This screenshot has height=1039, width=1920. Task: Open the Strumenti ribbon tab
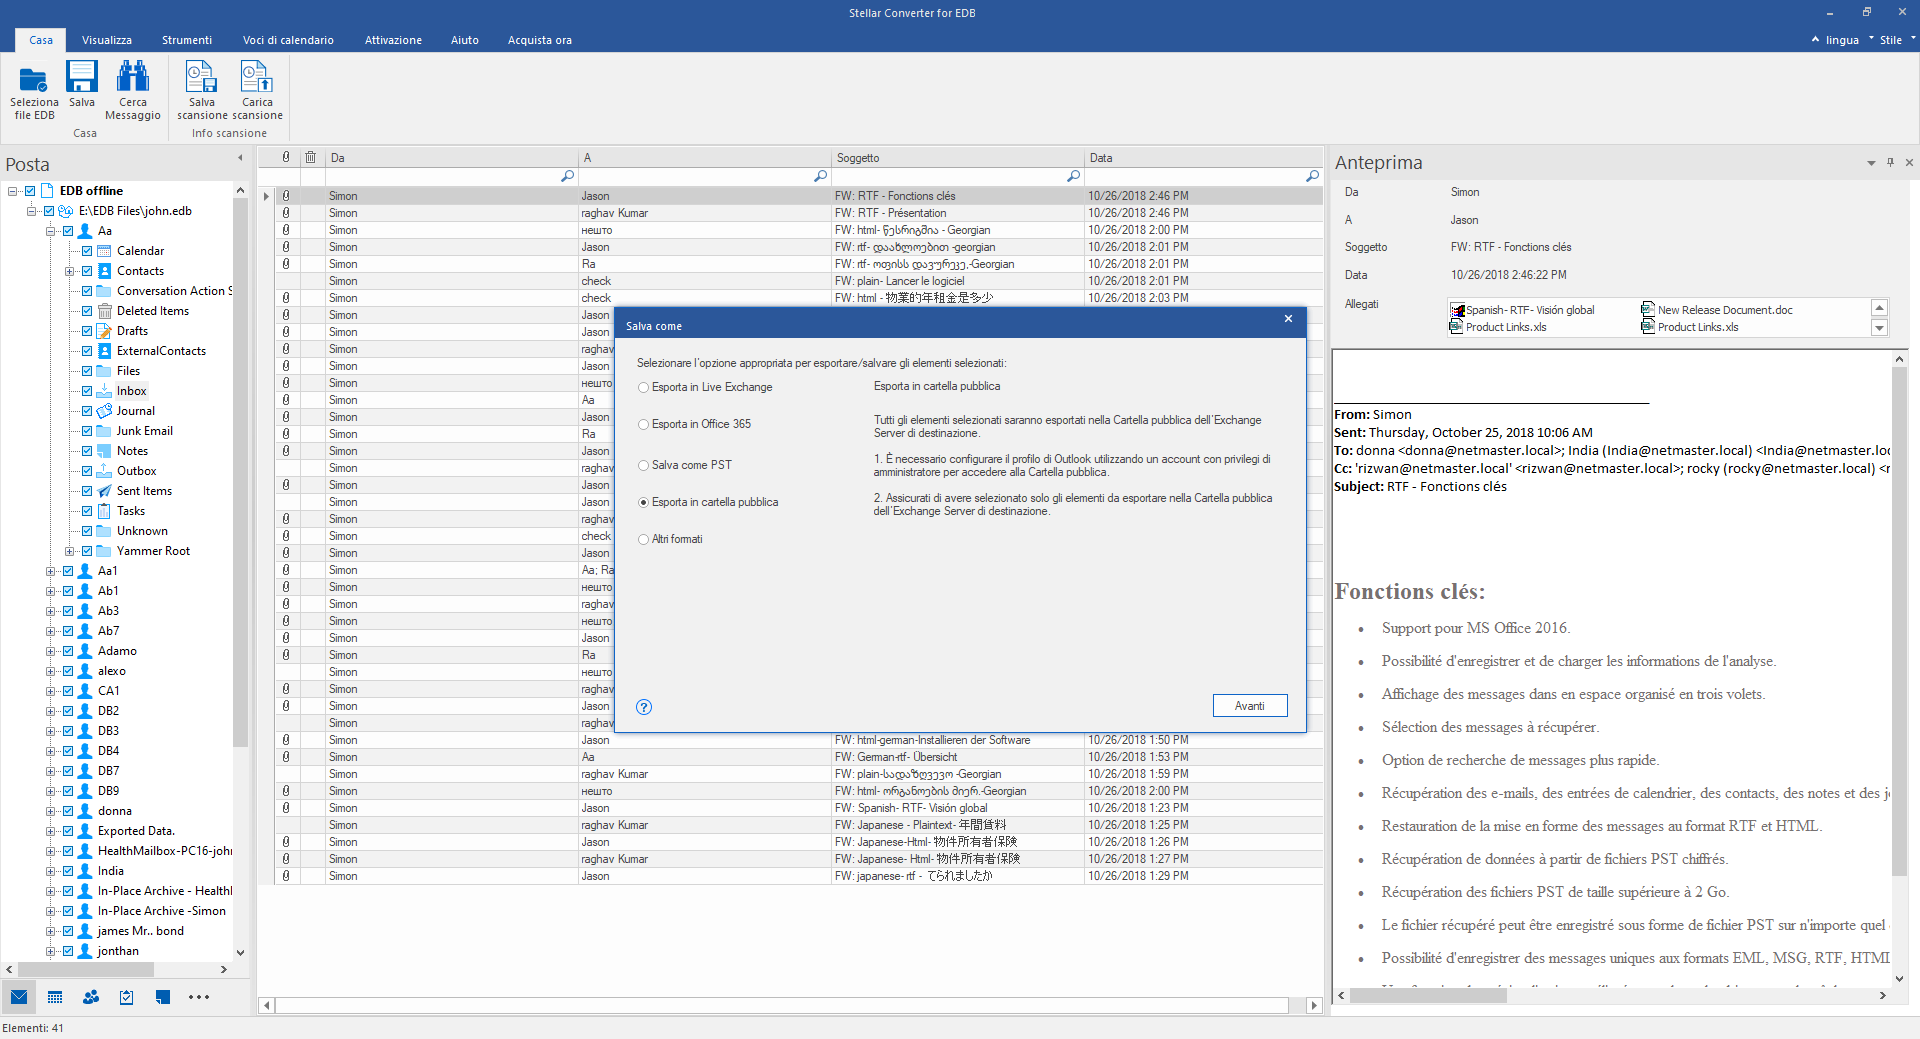click(187, 40)
